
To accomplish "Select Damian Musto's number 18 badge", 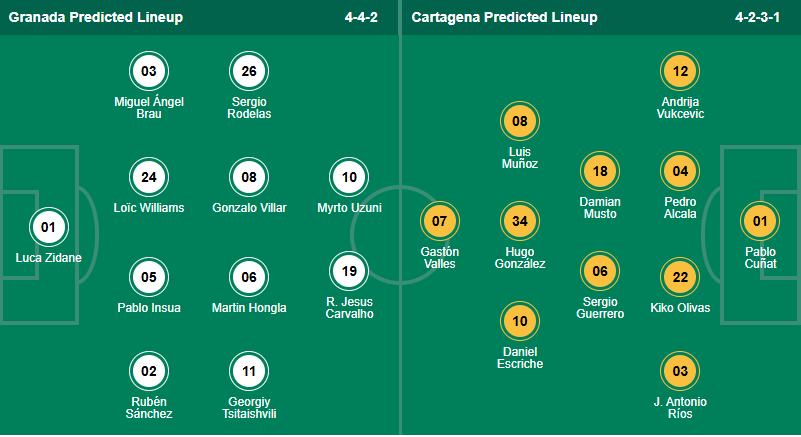I will pyautogui.click(x=600, y=171).
